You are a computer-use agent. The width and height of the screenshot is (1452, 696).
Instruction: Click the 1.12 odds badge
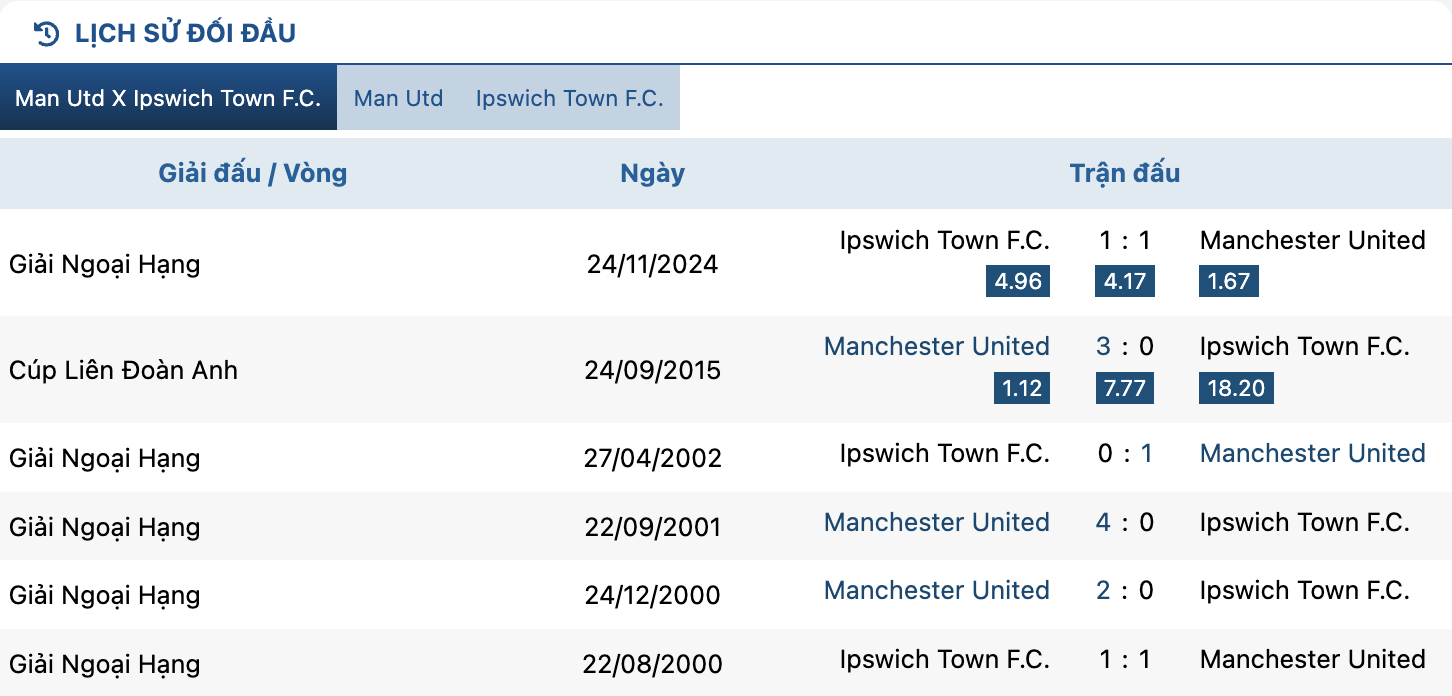click(1022, 388)
